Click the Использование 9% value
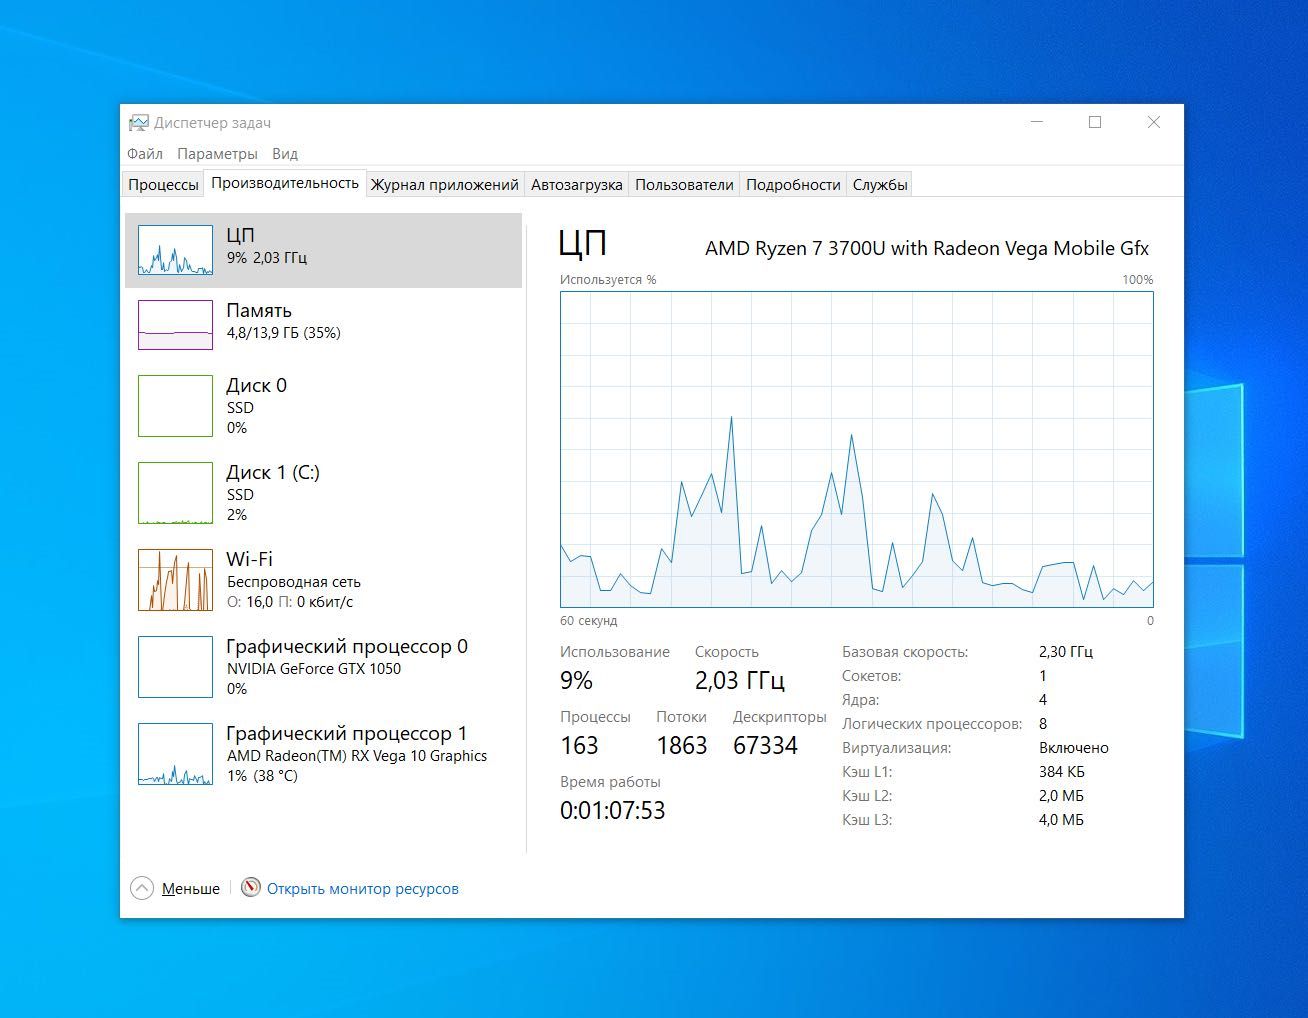Screen dimensions: 1308x1018 [576, 681]
